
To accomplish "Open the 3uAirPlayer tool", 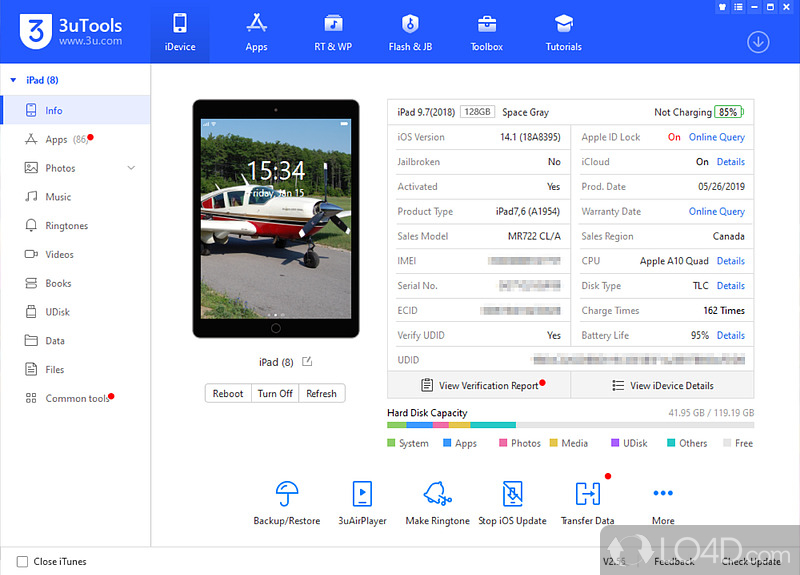I will point(362,494).
